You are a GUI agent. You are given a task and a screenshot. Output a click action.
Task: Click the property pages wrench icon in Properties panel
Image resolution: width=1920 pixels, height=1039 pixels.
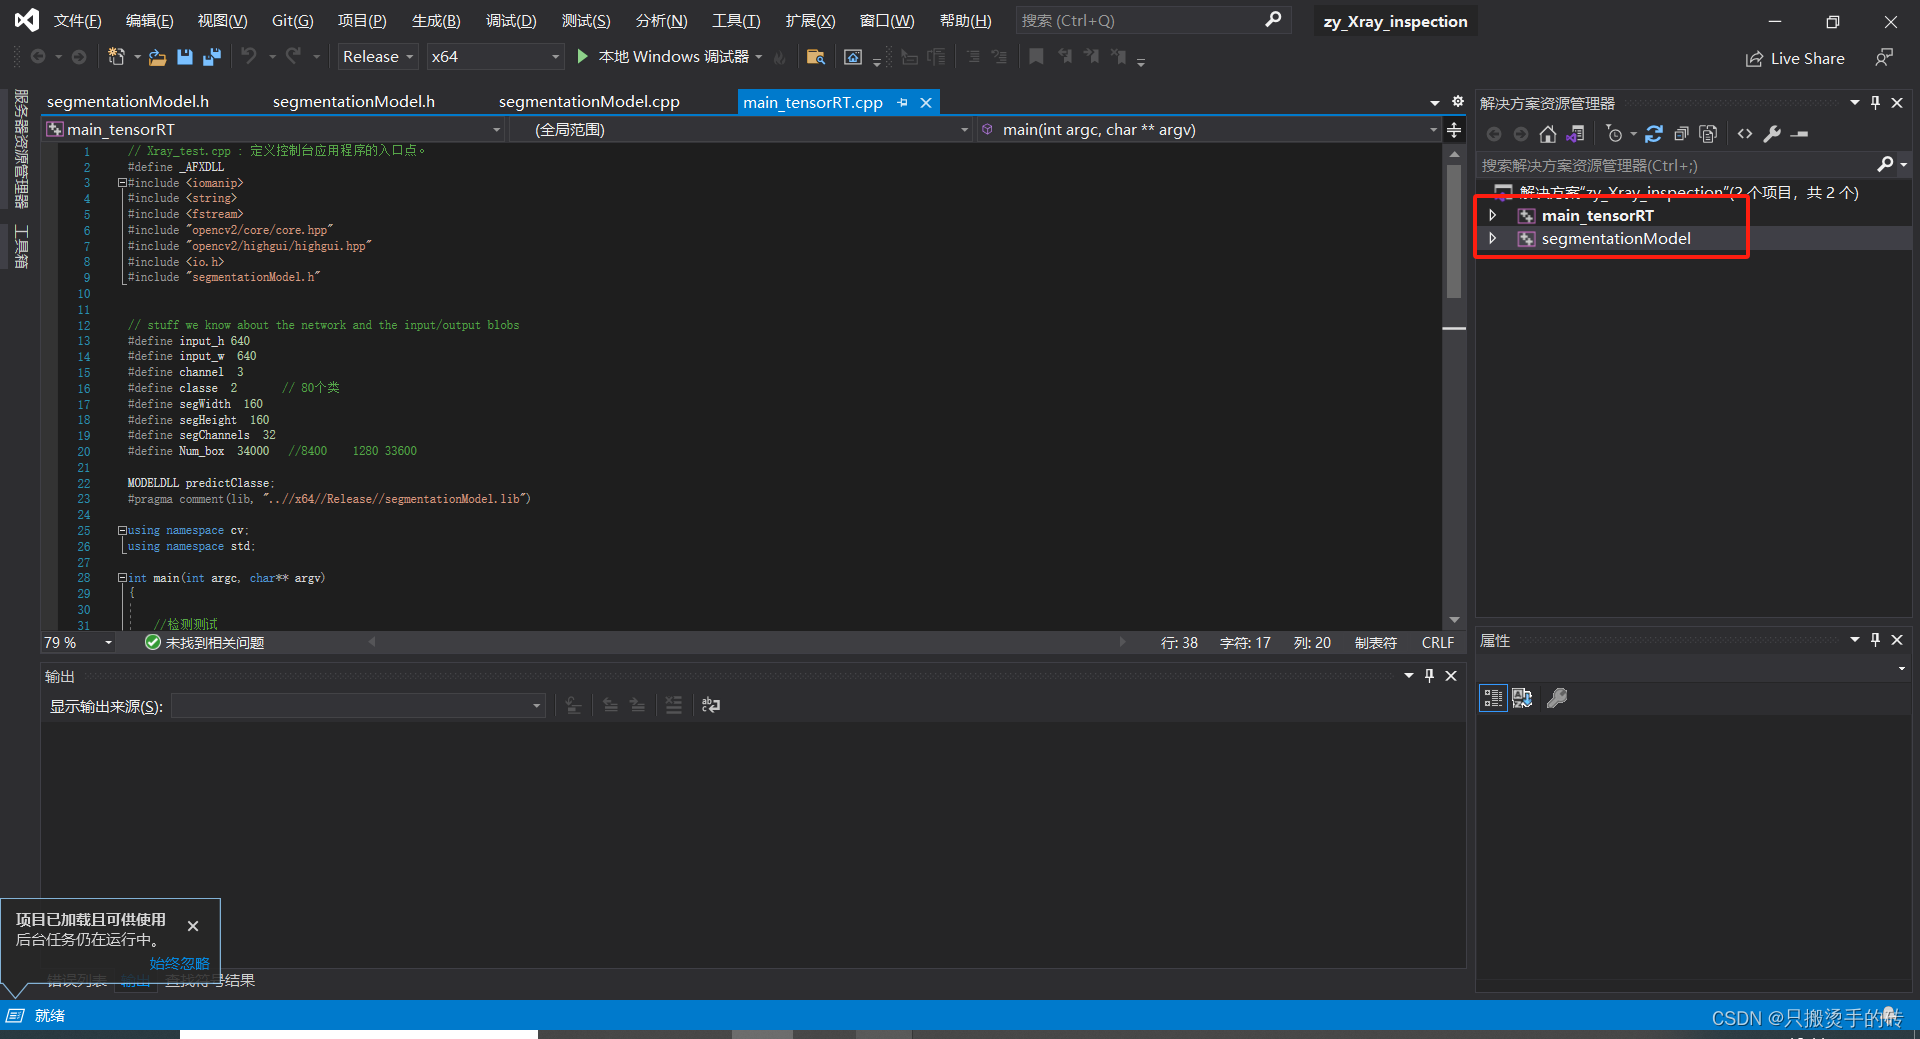(1557, 698)
